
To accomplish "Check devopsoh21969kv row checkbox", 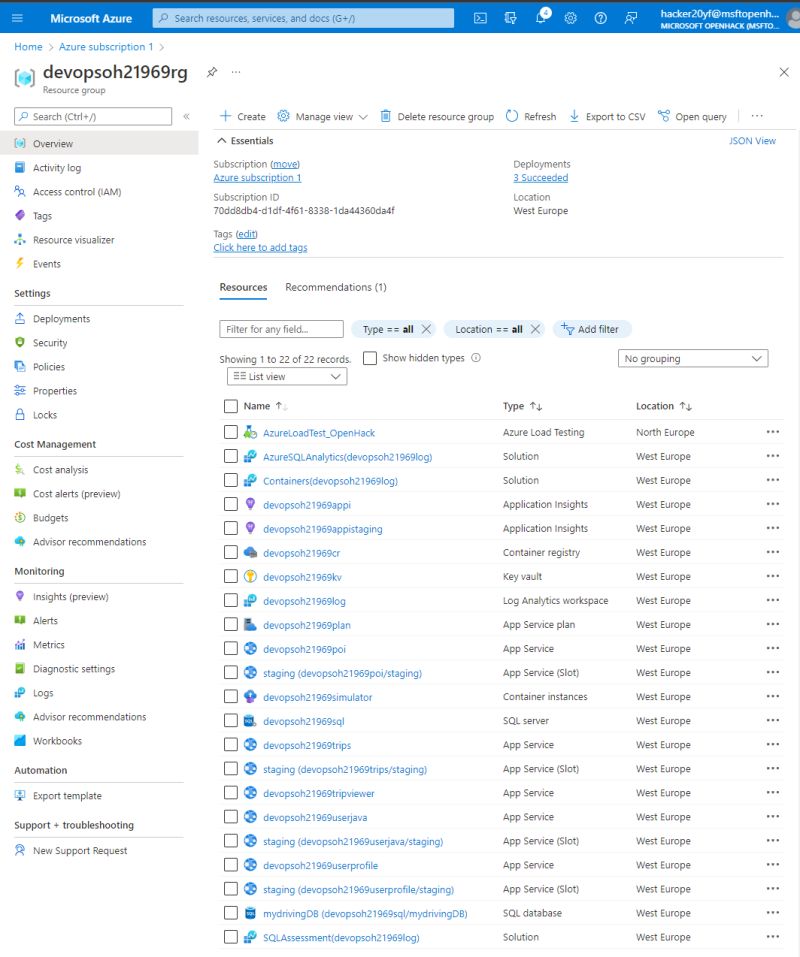I will point(231,576).
